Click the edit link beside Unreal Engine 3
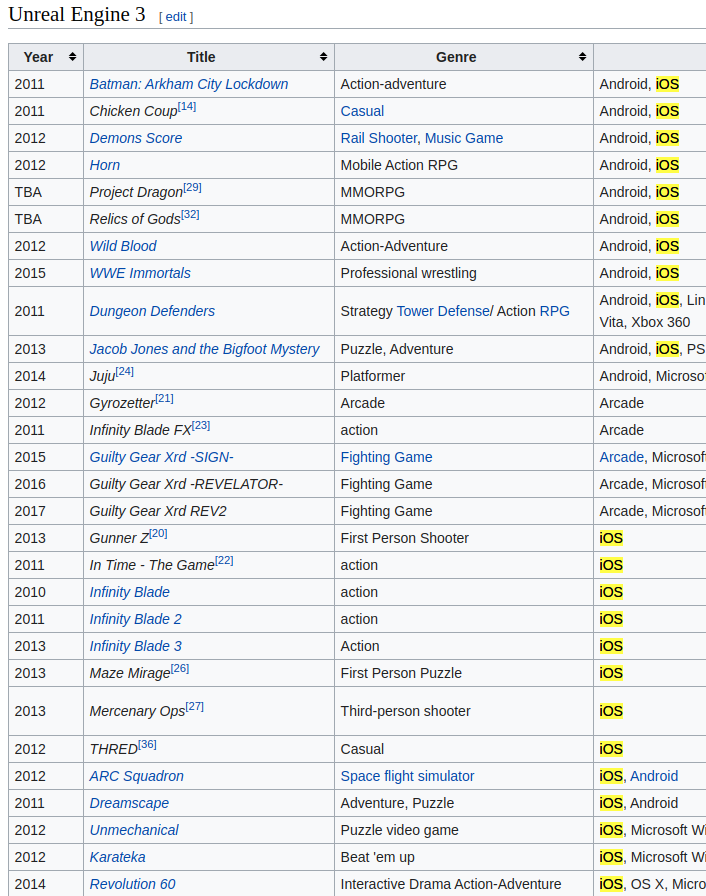Screen dimensions: 706x896 pyautogui.click(x=176, y=17)
